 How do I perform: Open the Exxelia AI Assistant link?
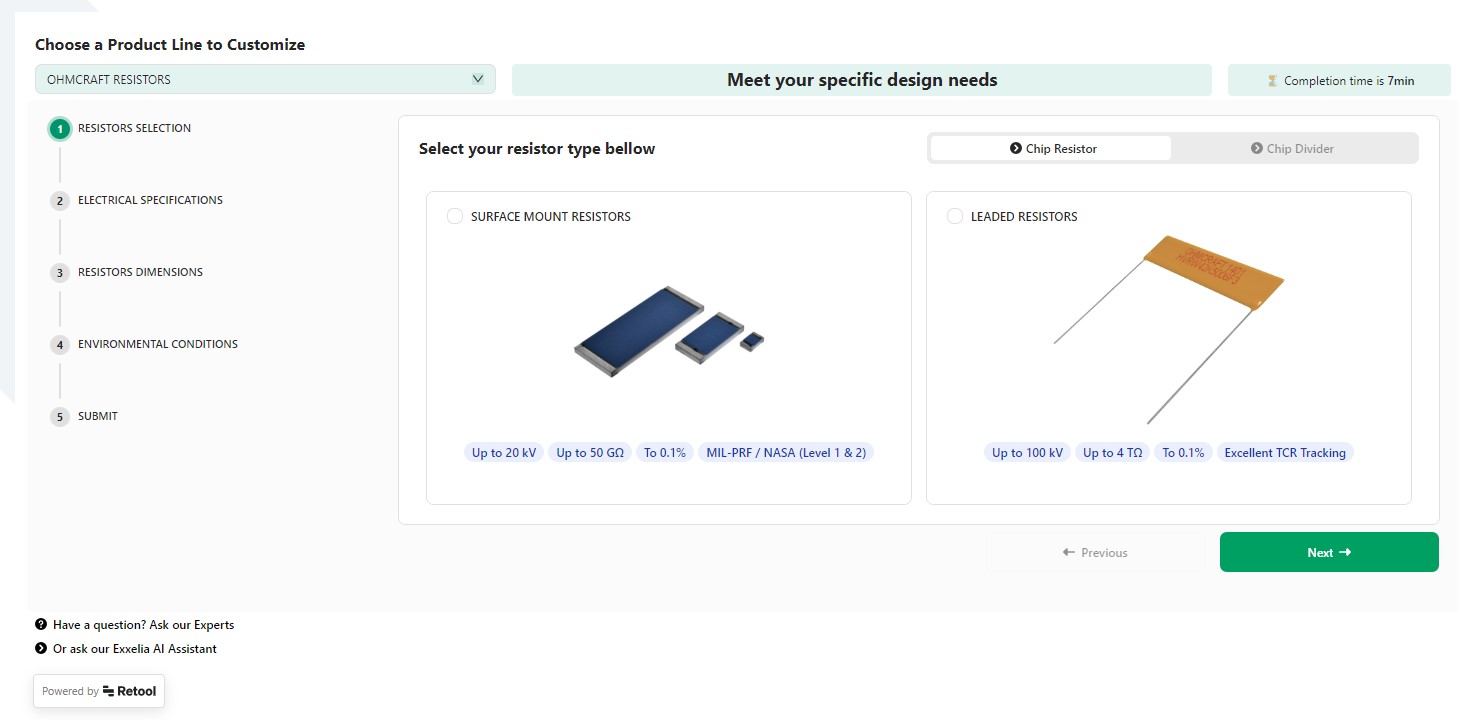(x=134, y=648)
